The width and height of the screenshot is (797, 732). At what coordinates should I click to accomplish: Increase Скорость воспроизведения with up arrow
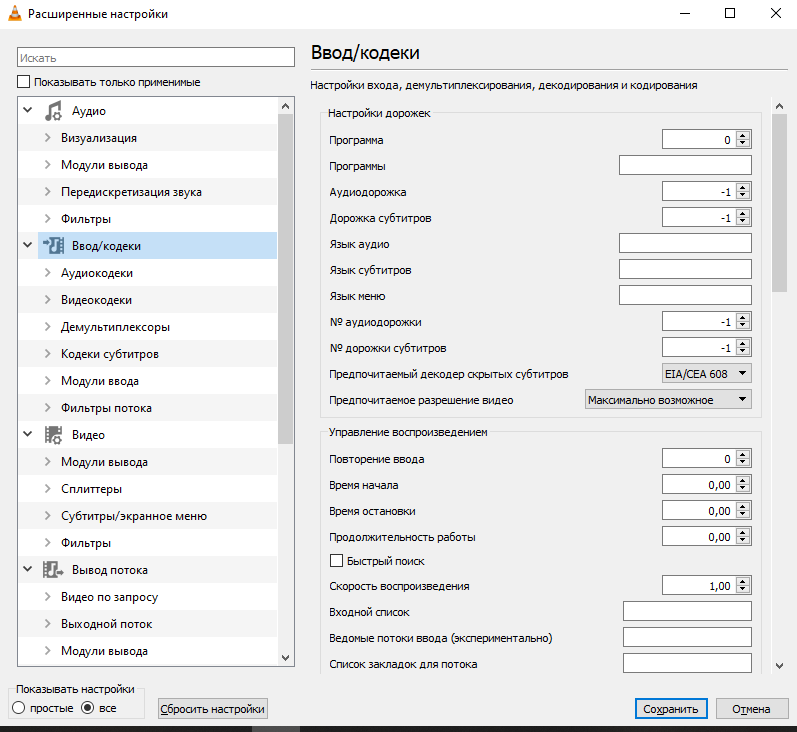(743, 582)
